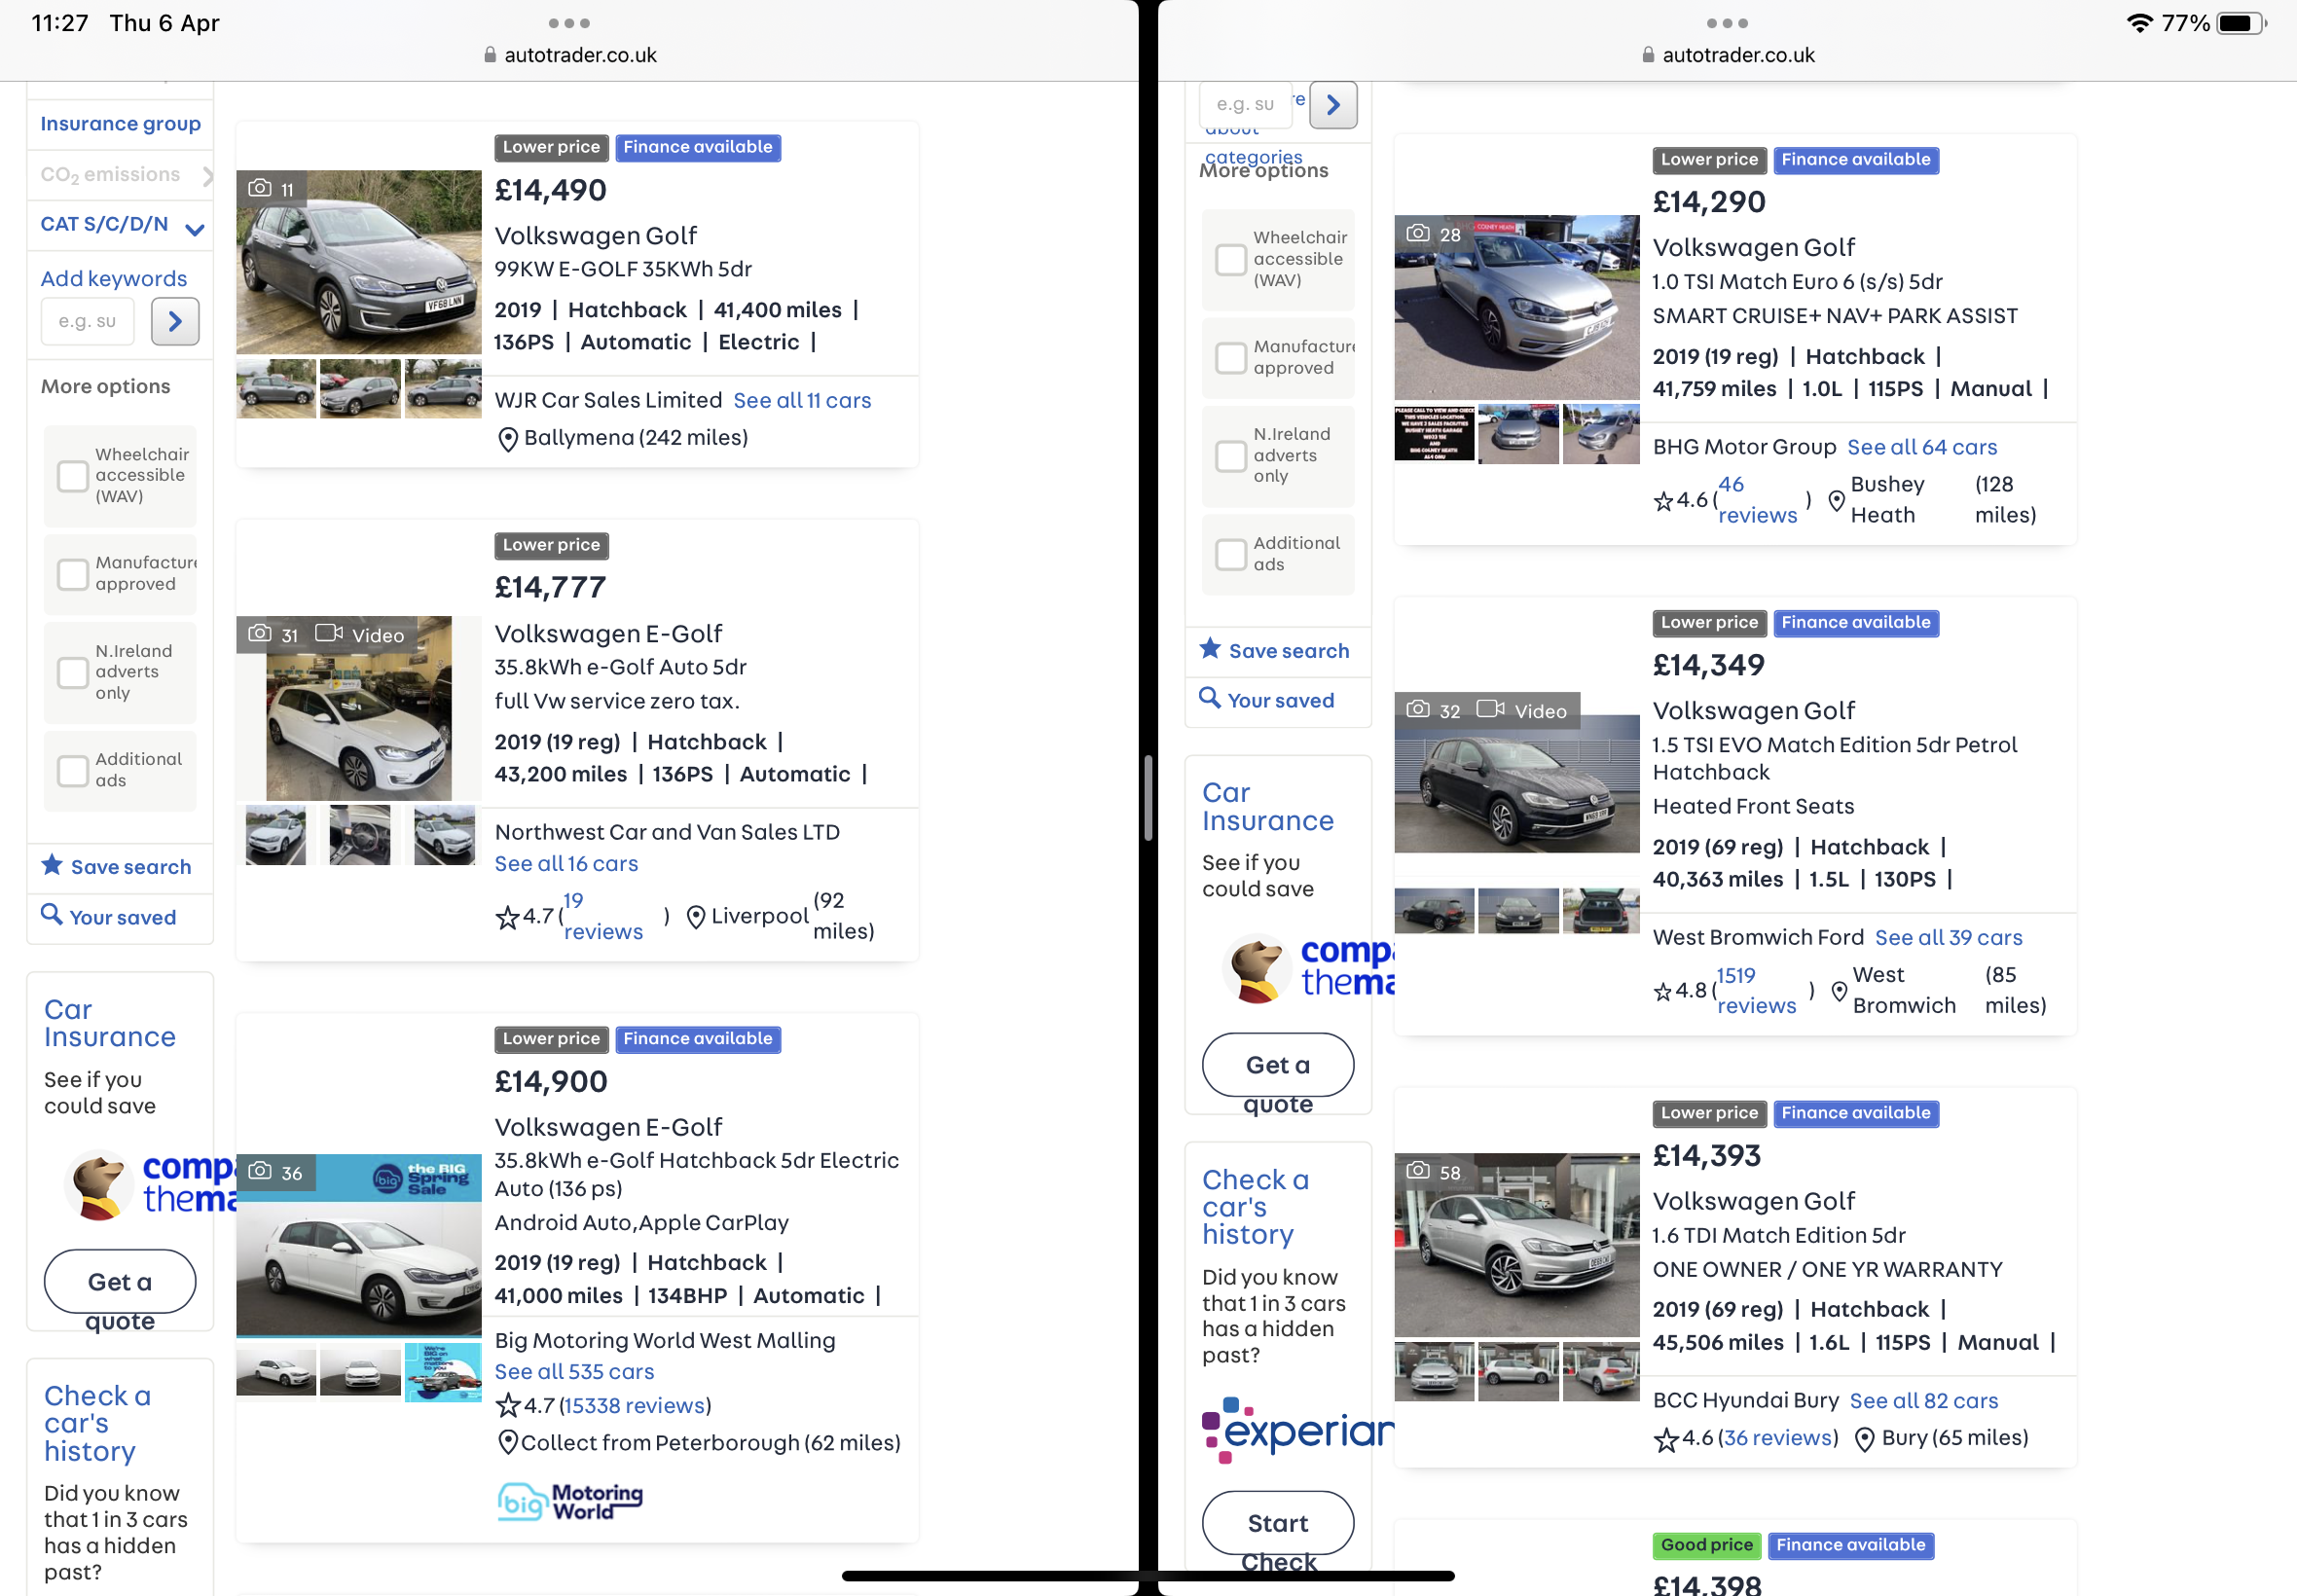This screenshot has height=1596, width=2297.
Task: Tap location pin next to Bury
Action: (1865, 1439)
